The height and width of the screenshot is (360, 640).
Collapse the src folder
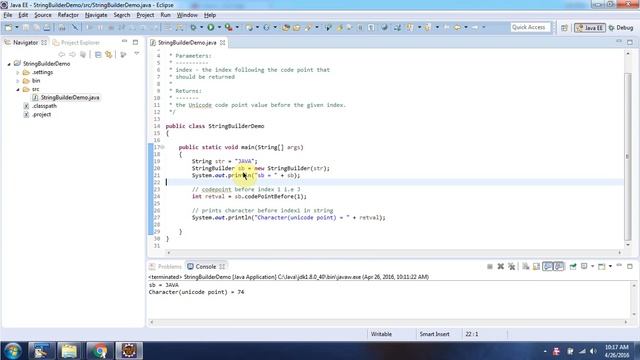(x=18, y=89)
